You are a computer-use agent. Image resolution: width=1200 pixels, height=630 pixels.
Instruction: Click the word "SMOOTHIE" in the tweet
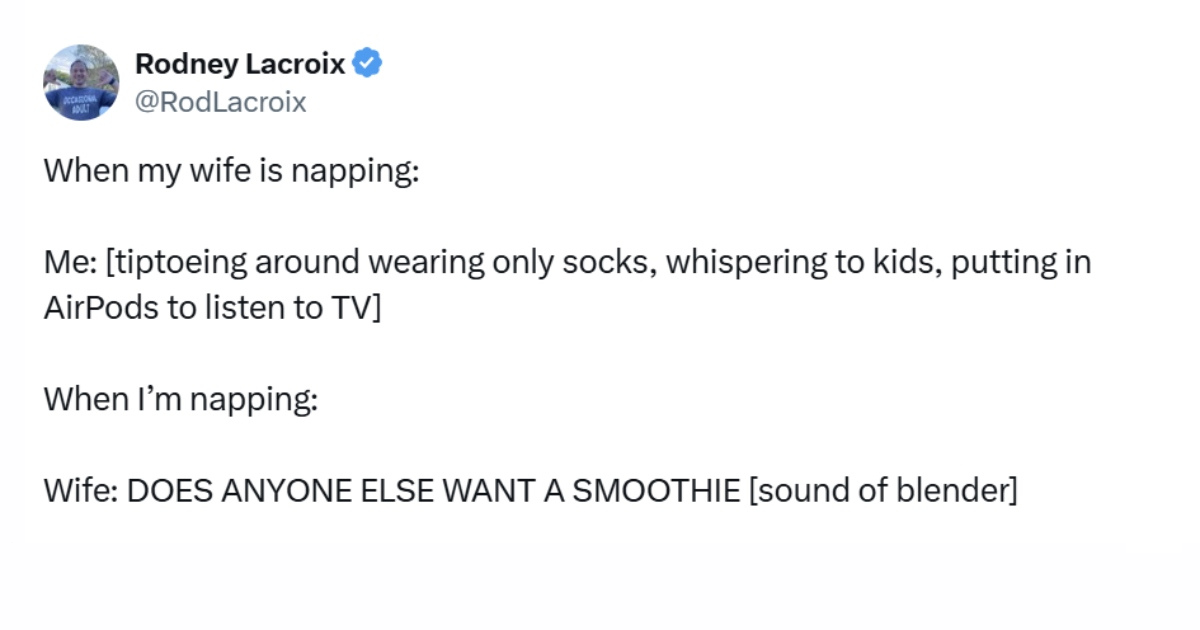click(655, 492)
